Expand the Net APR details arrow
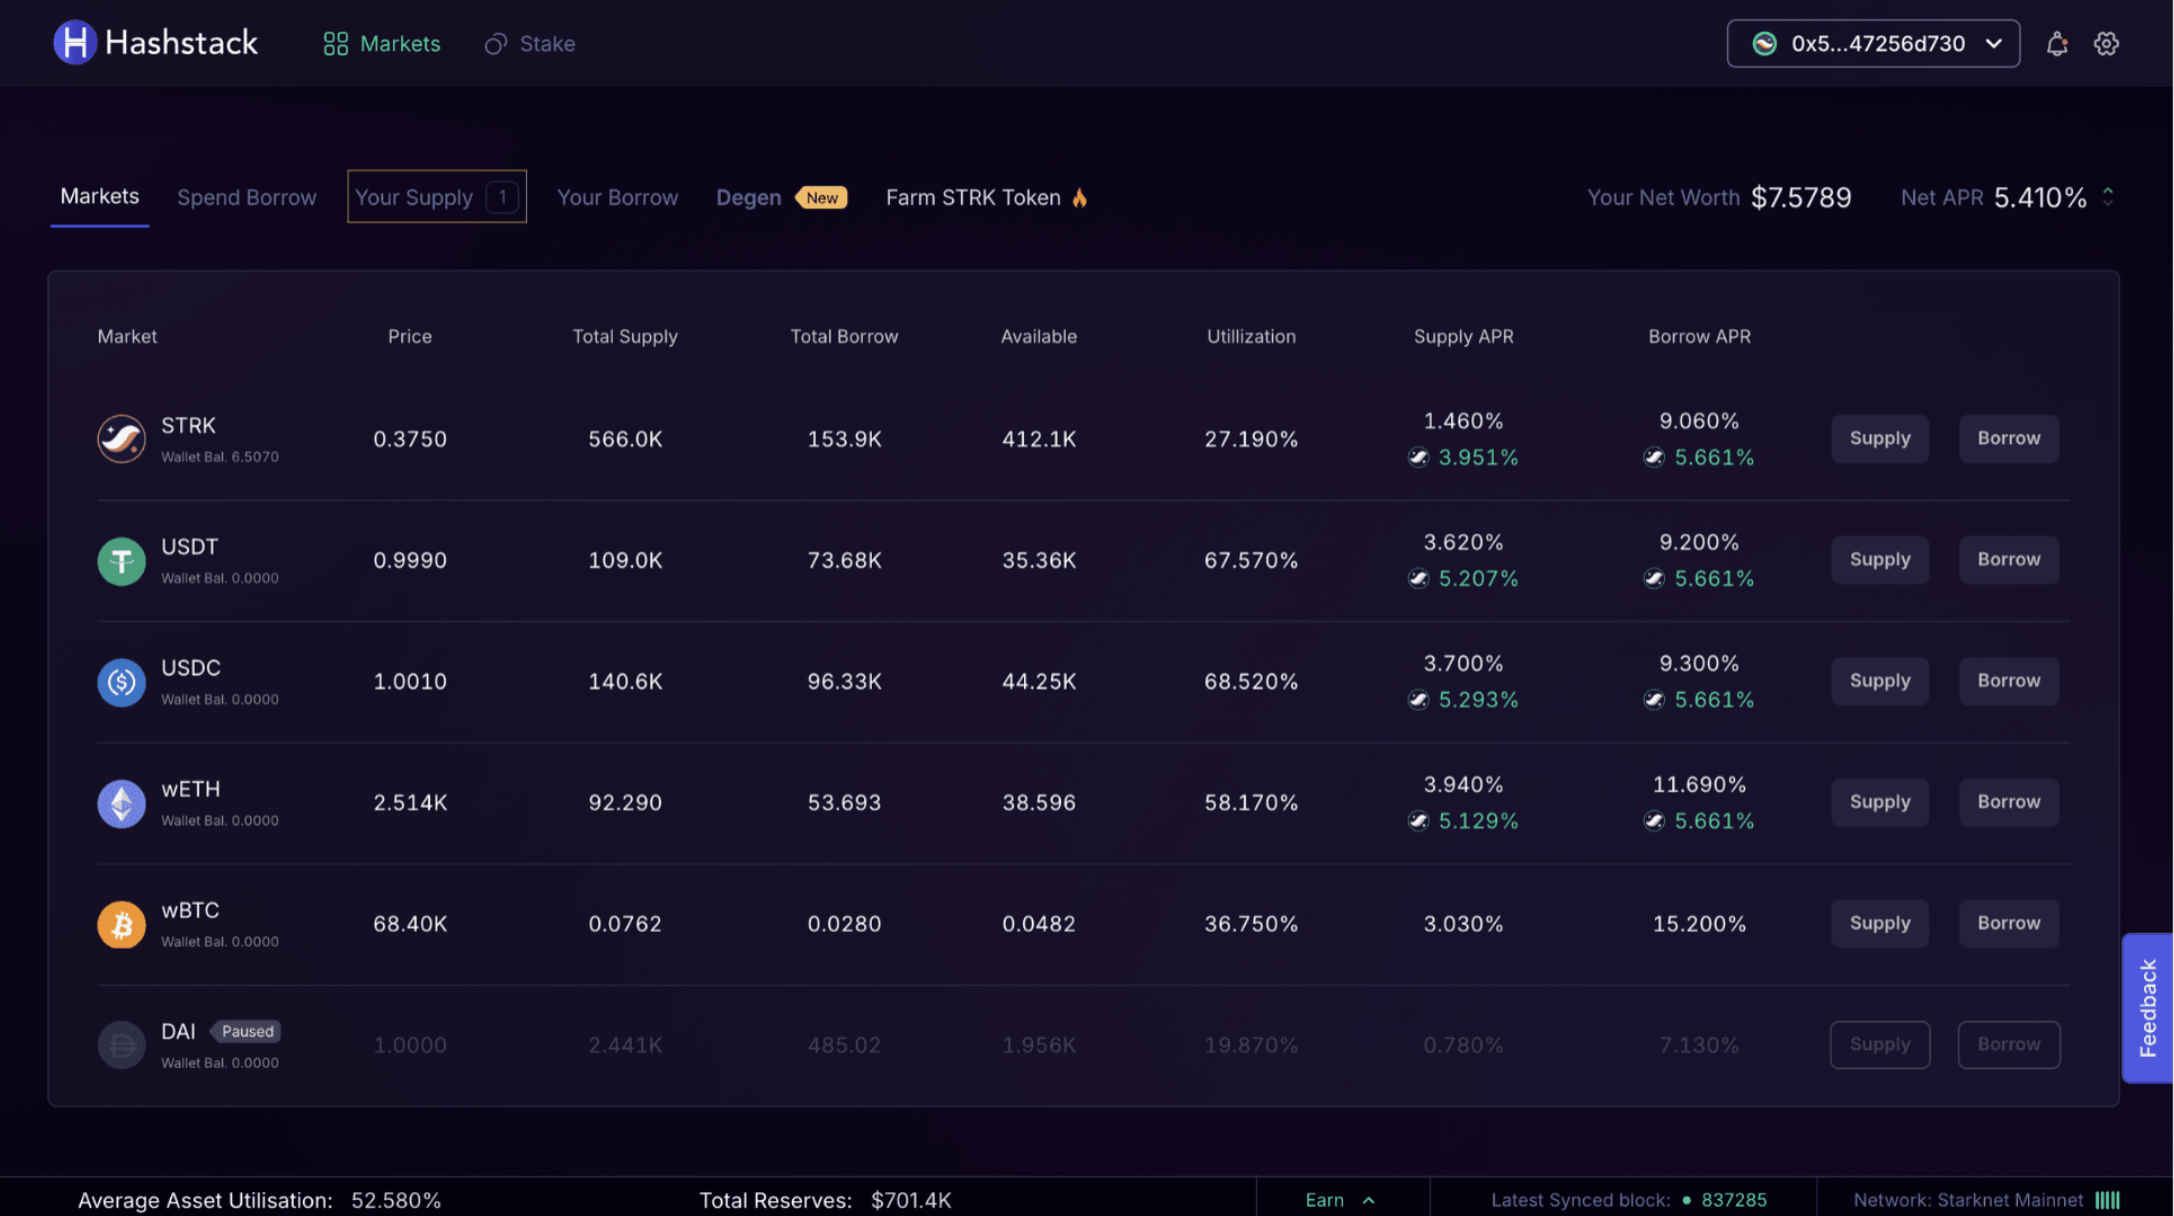Screen dimensions: 2174x1216 click(x=2108, y=197)
